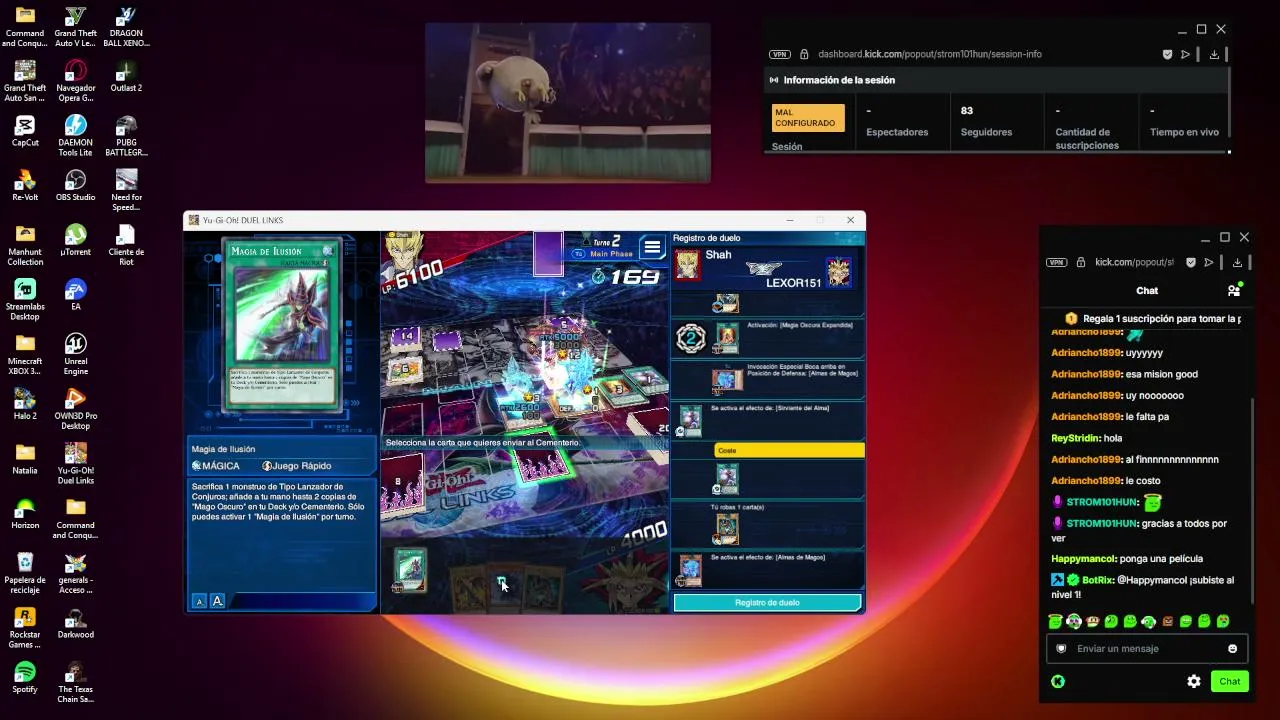
Task: Open Cliente de Riot desktop shortcut
Action: tap(126, 246)
